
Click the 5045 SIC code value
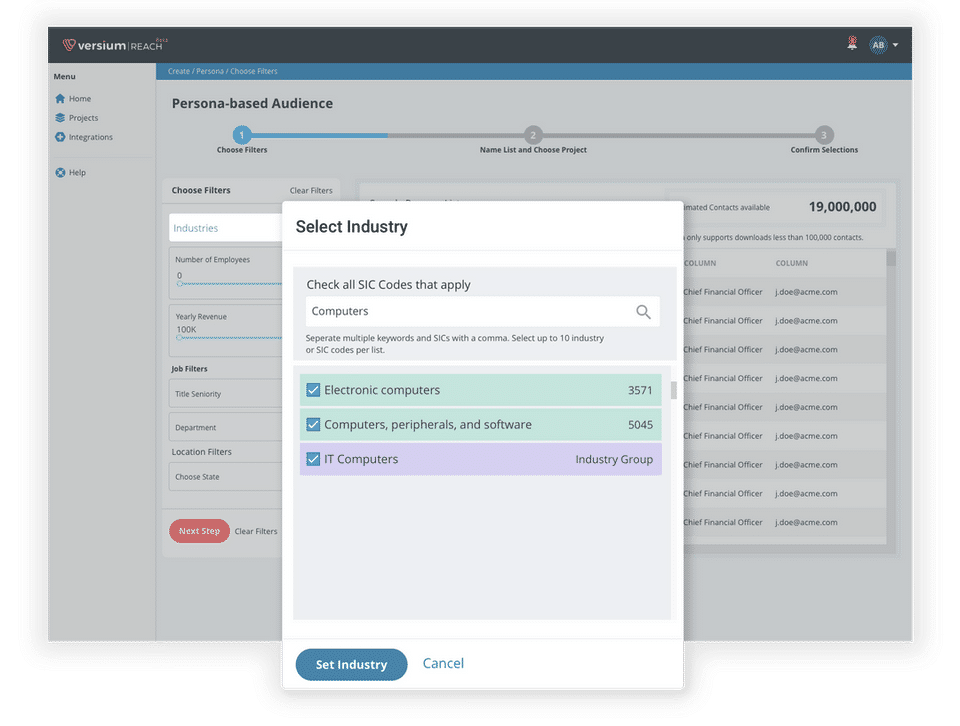pyautogui.click(x=640, y=425)
